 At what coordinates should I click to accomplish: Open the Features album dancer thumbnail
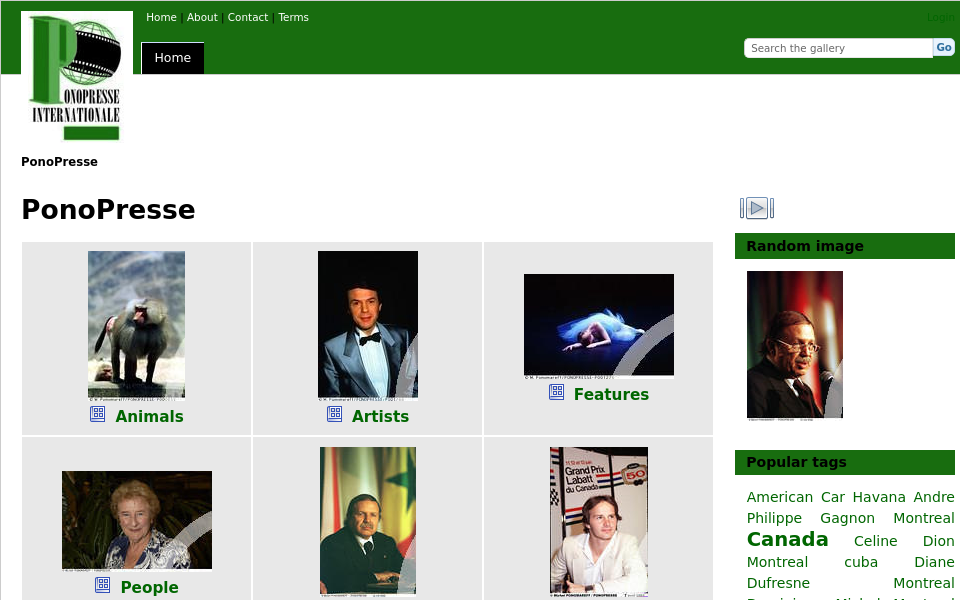pyautogui.click(x=598, y=326)
